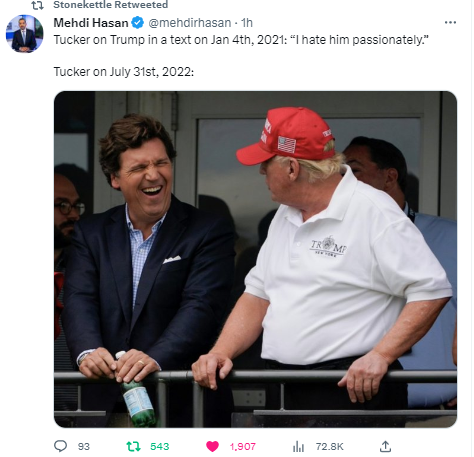Click the share upload icon
Screen dimensions: 474x457
click(385, 446)
